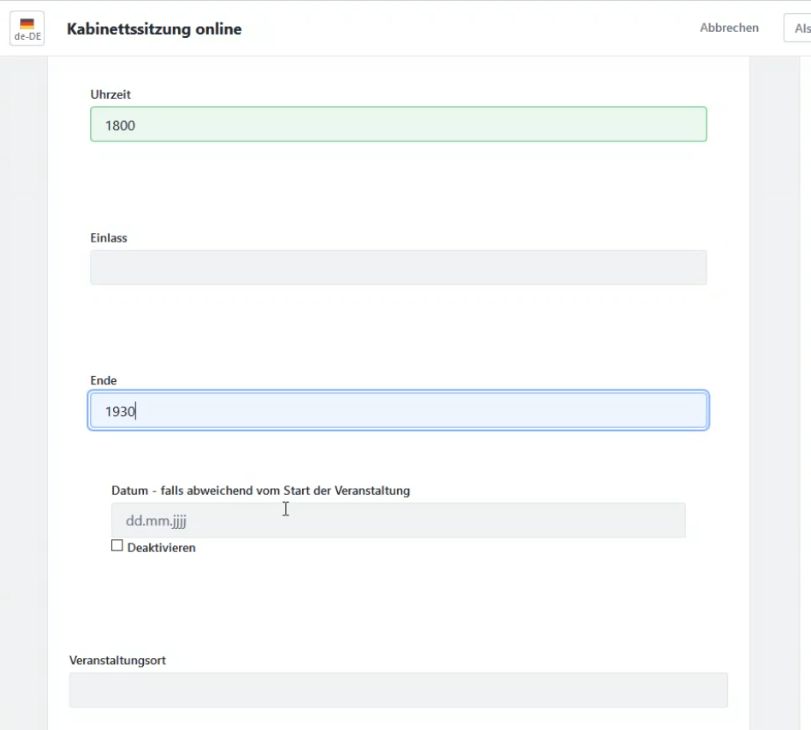Click the German flag icon
Screen dimensions: 811x730
(27, 23)
